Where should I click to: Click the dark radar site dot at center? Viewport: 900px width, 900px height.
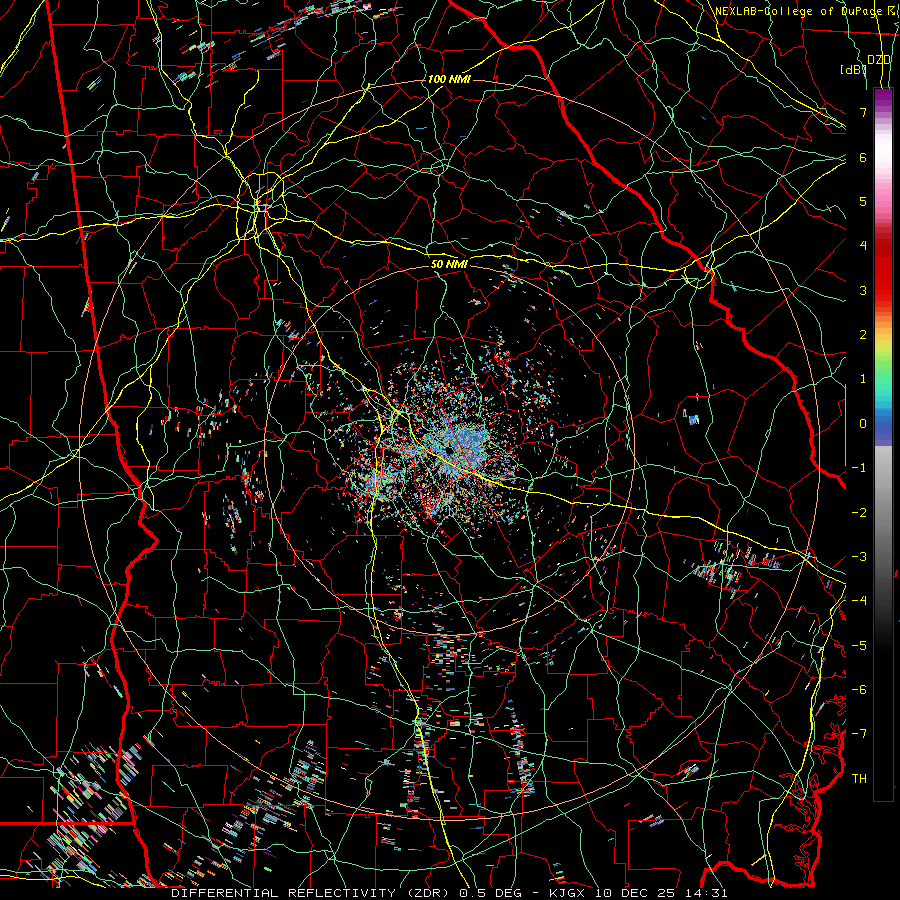point(449,451)
